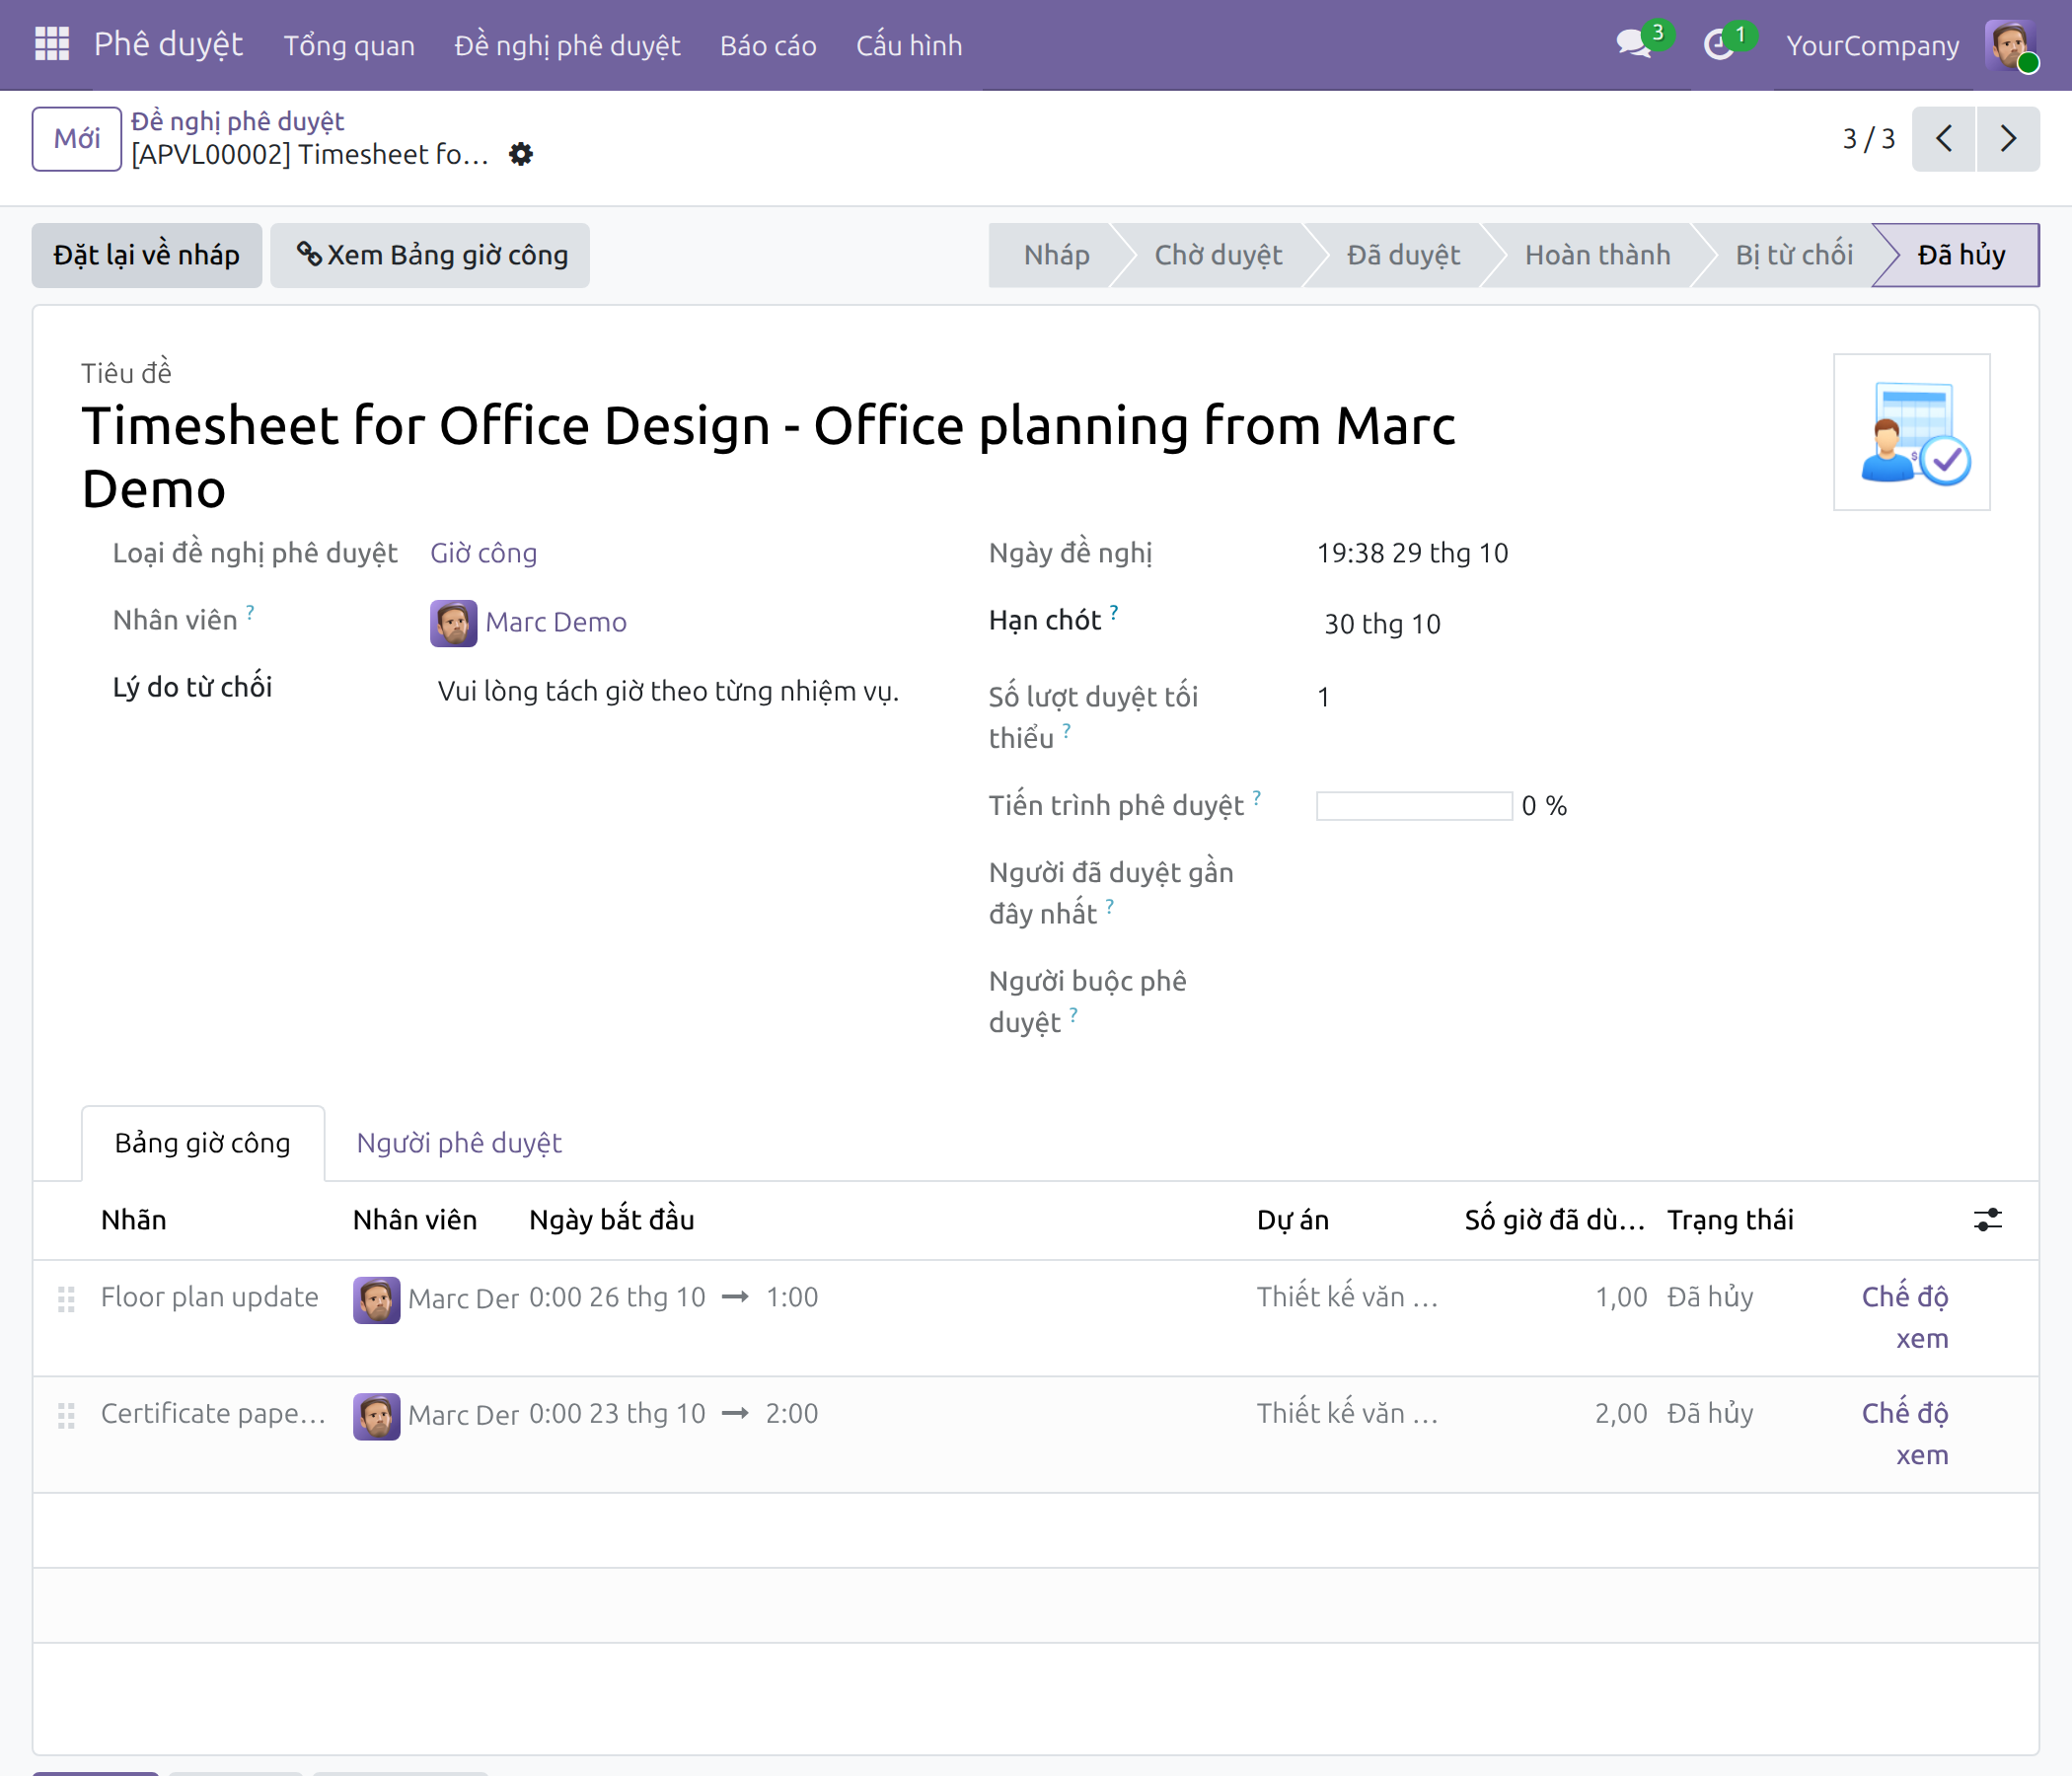Click the Đặt lại về nháp button
This screenshot has height=1776, width=2072.
pyautogui.click(x=147, y=256)
